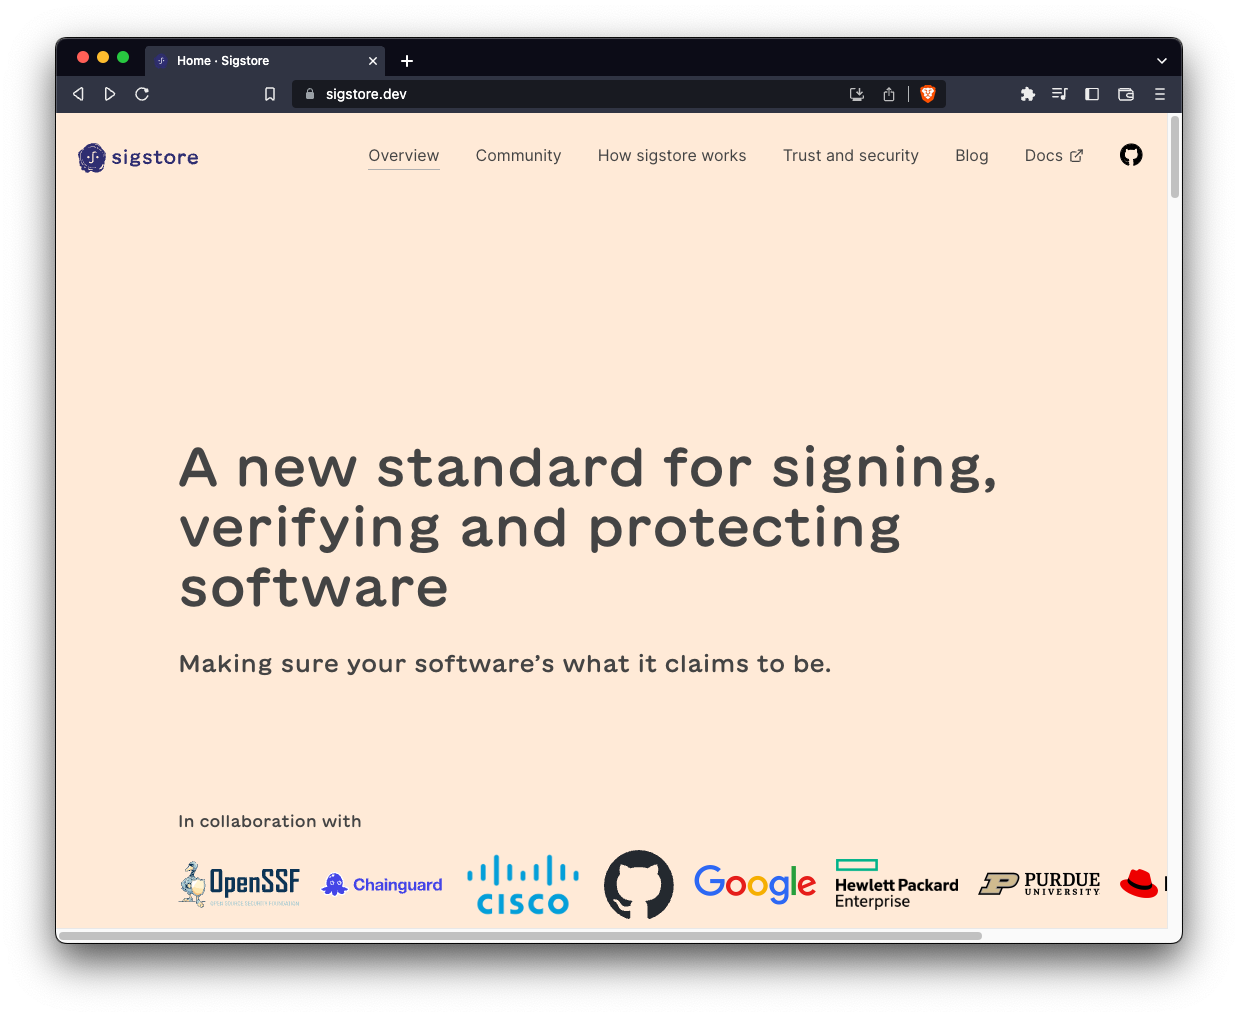Expand the tab list dropdown chevron

(x=1162, y=61)
